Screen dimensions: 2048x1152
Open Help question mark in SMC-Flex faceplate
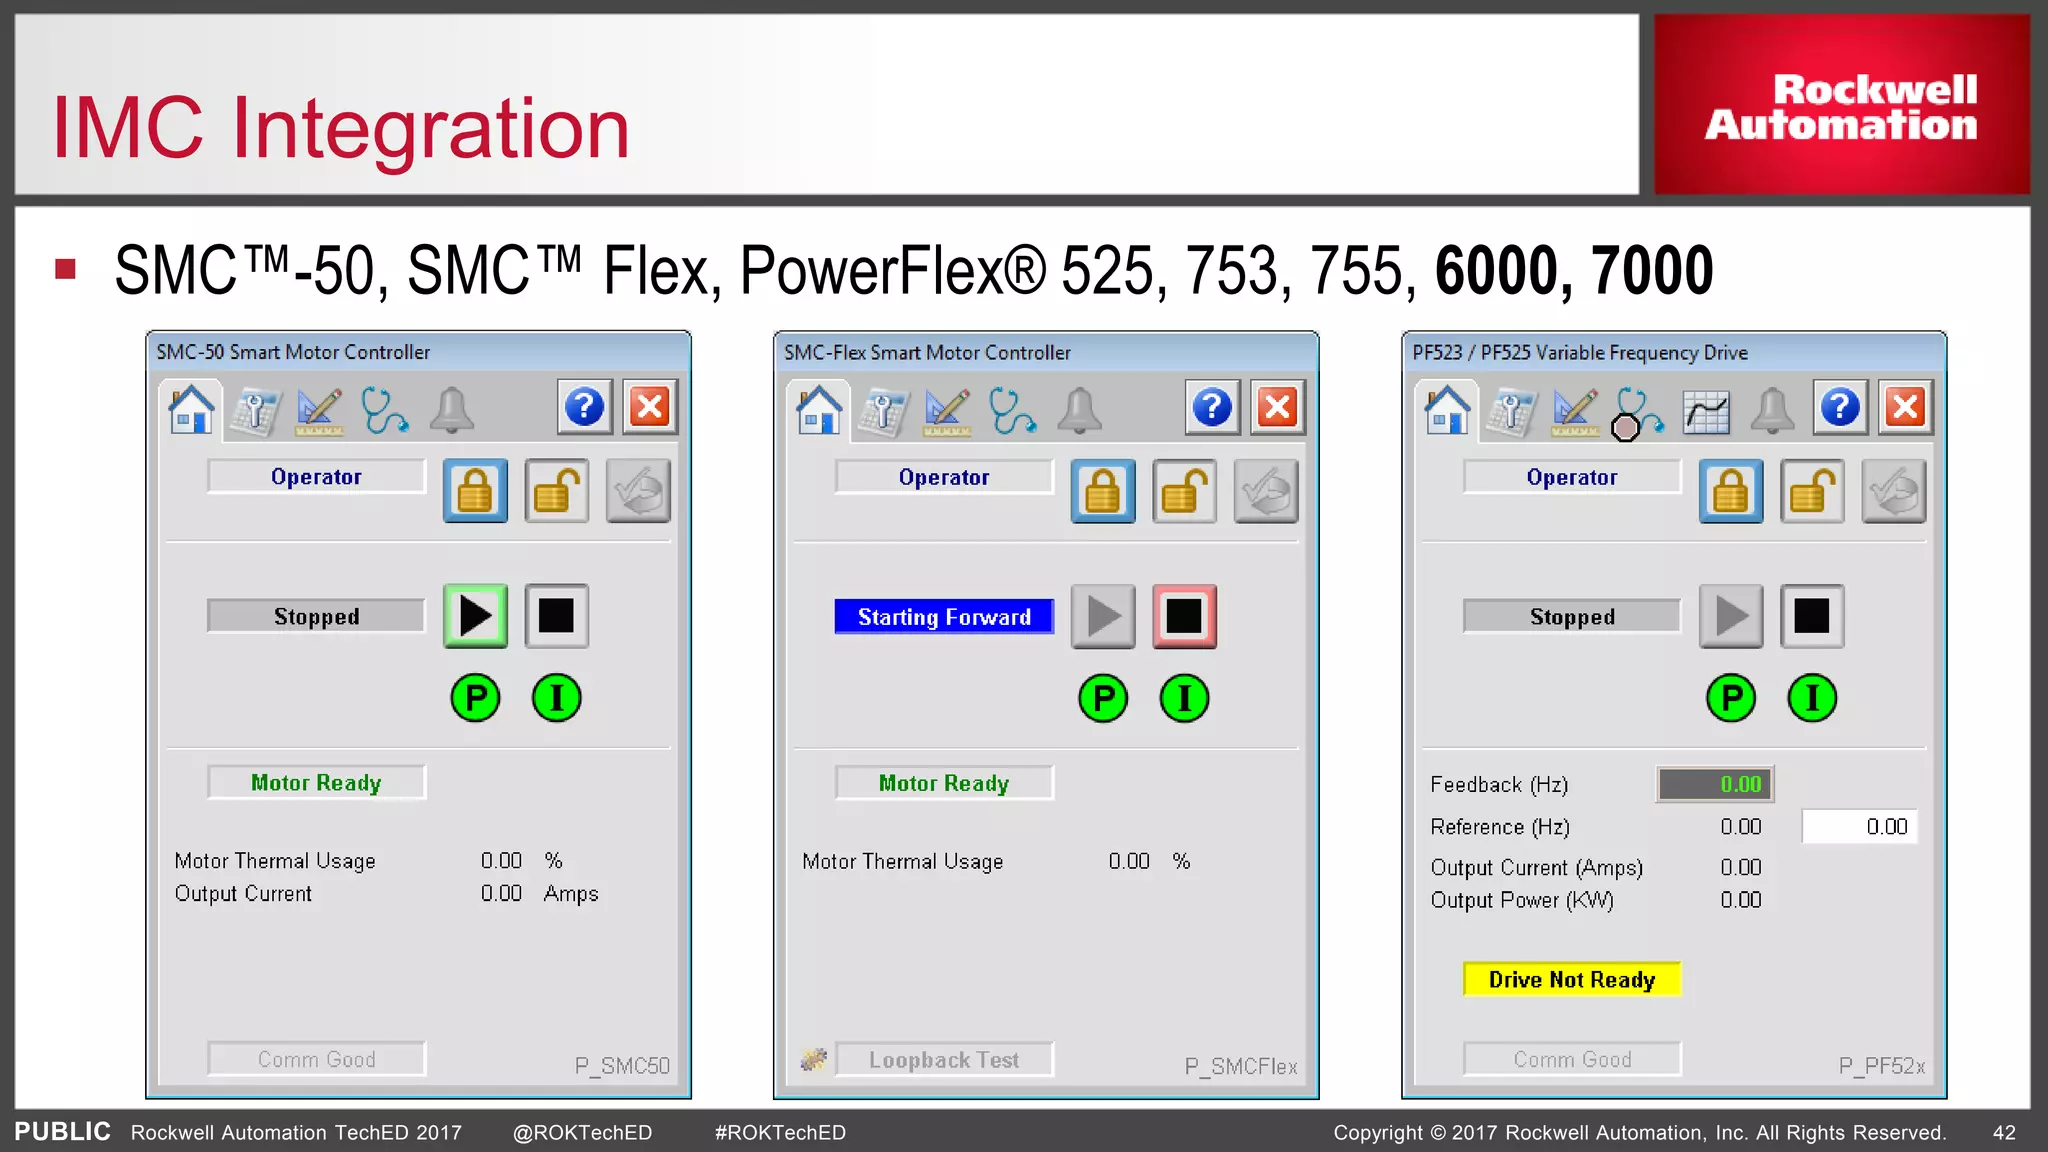coord(1212,407)
